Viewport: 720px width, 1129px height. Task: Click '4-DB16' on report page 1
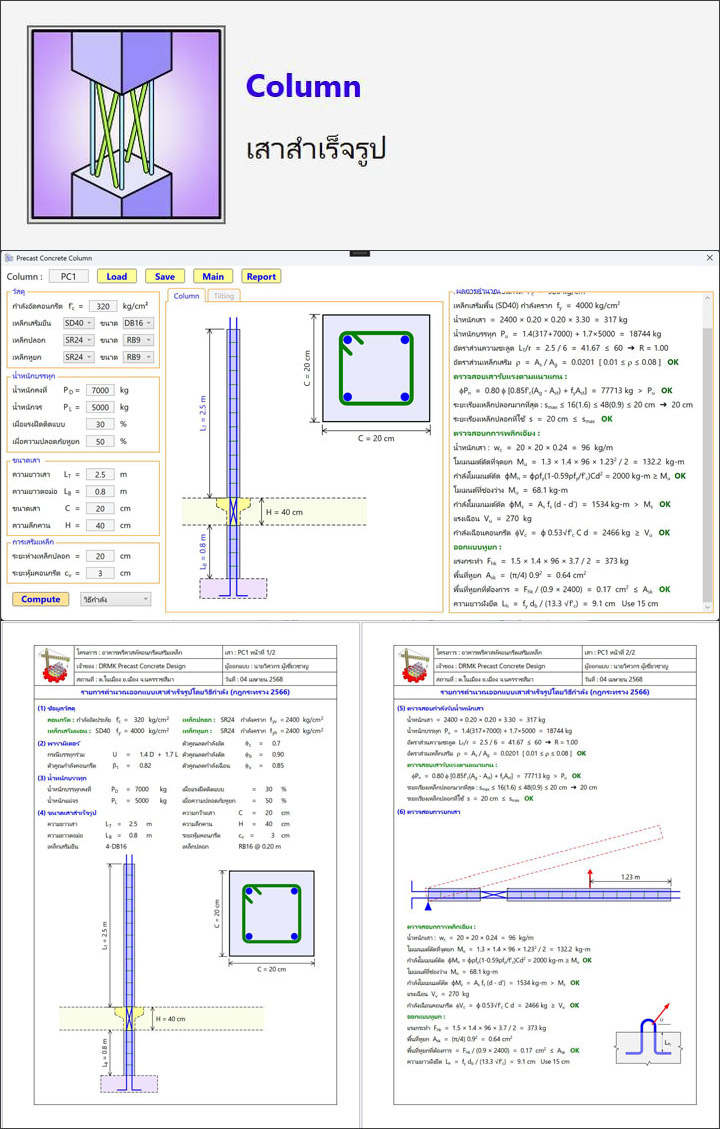(x=116, y=847)
